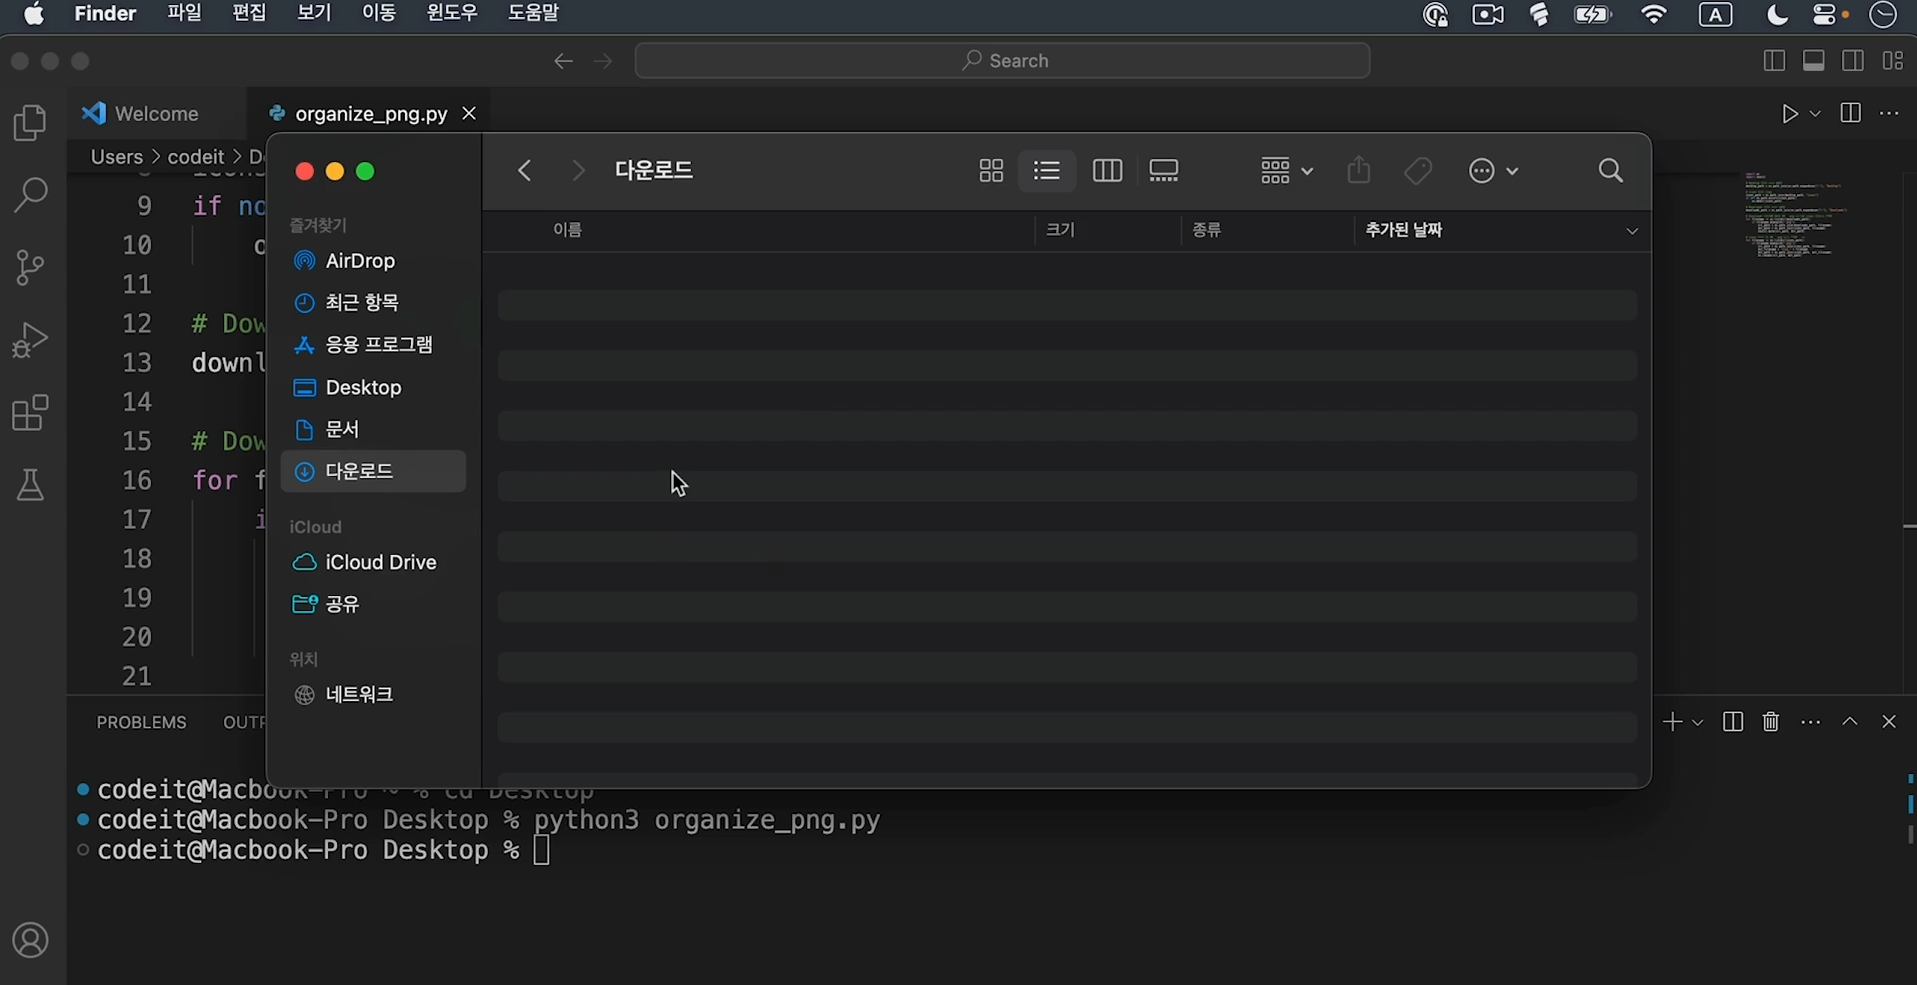1917x985 pixels.
Task: Kill the terminal with the trash icon
Action: click(x=1771, y=722)
